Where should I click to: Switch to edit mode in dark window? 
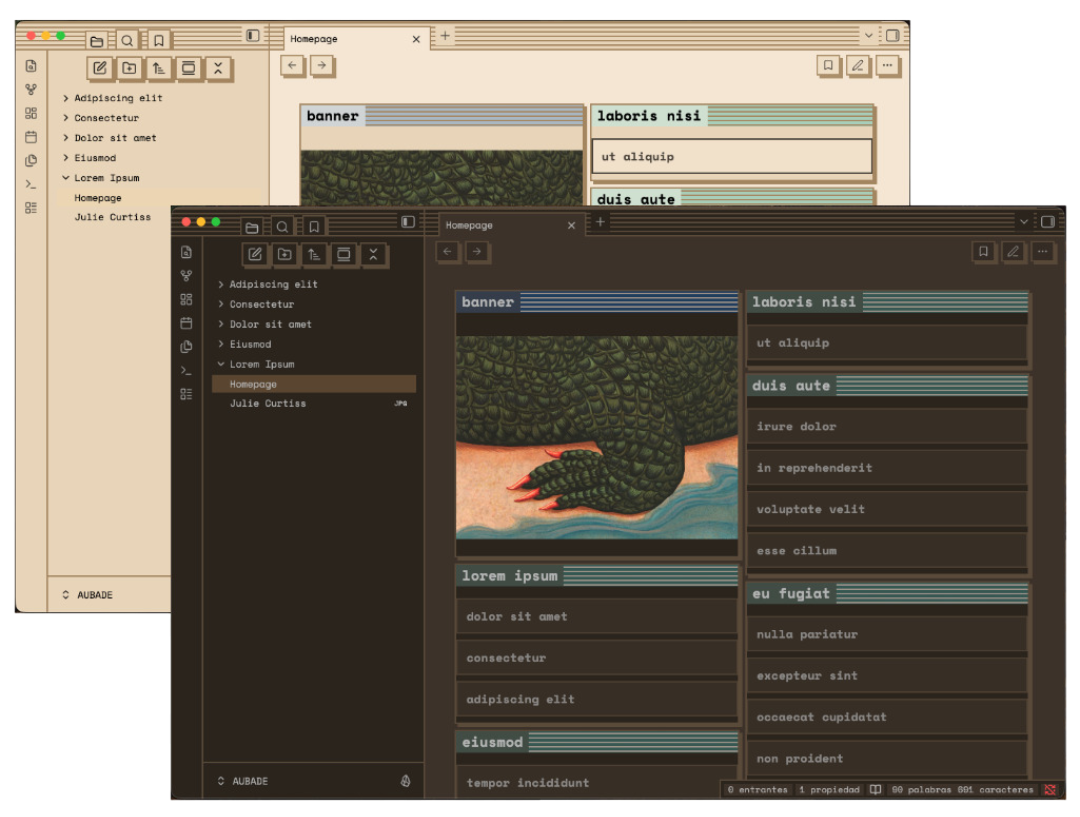pyautogui.click(x=1013, y=251)
